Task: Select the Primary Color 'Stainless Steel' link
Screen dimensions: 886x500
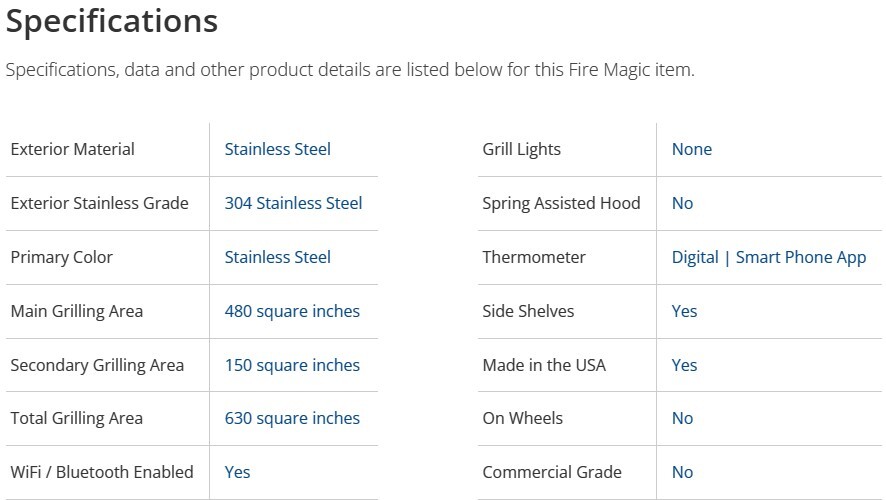Action: tap(277, 257)
